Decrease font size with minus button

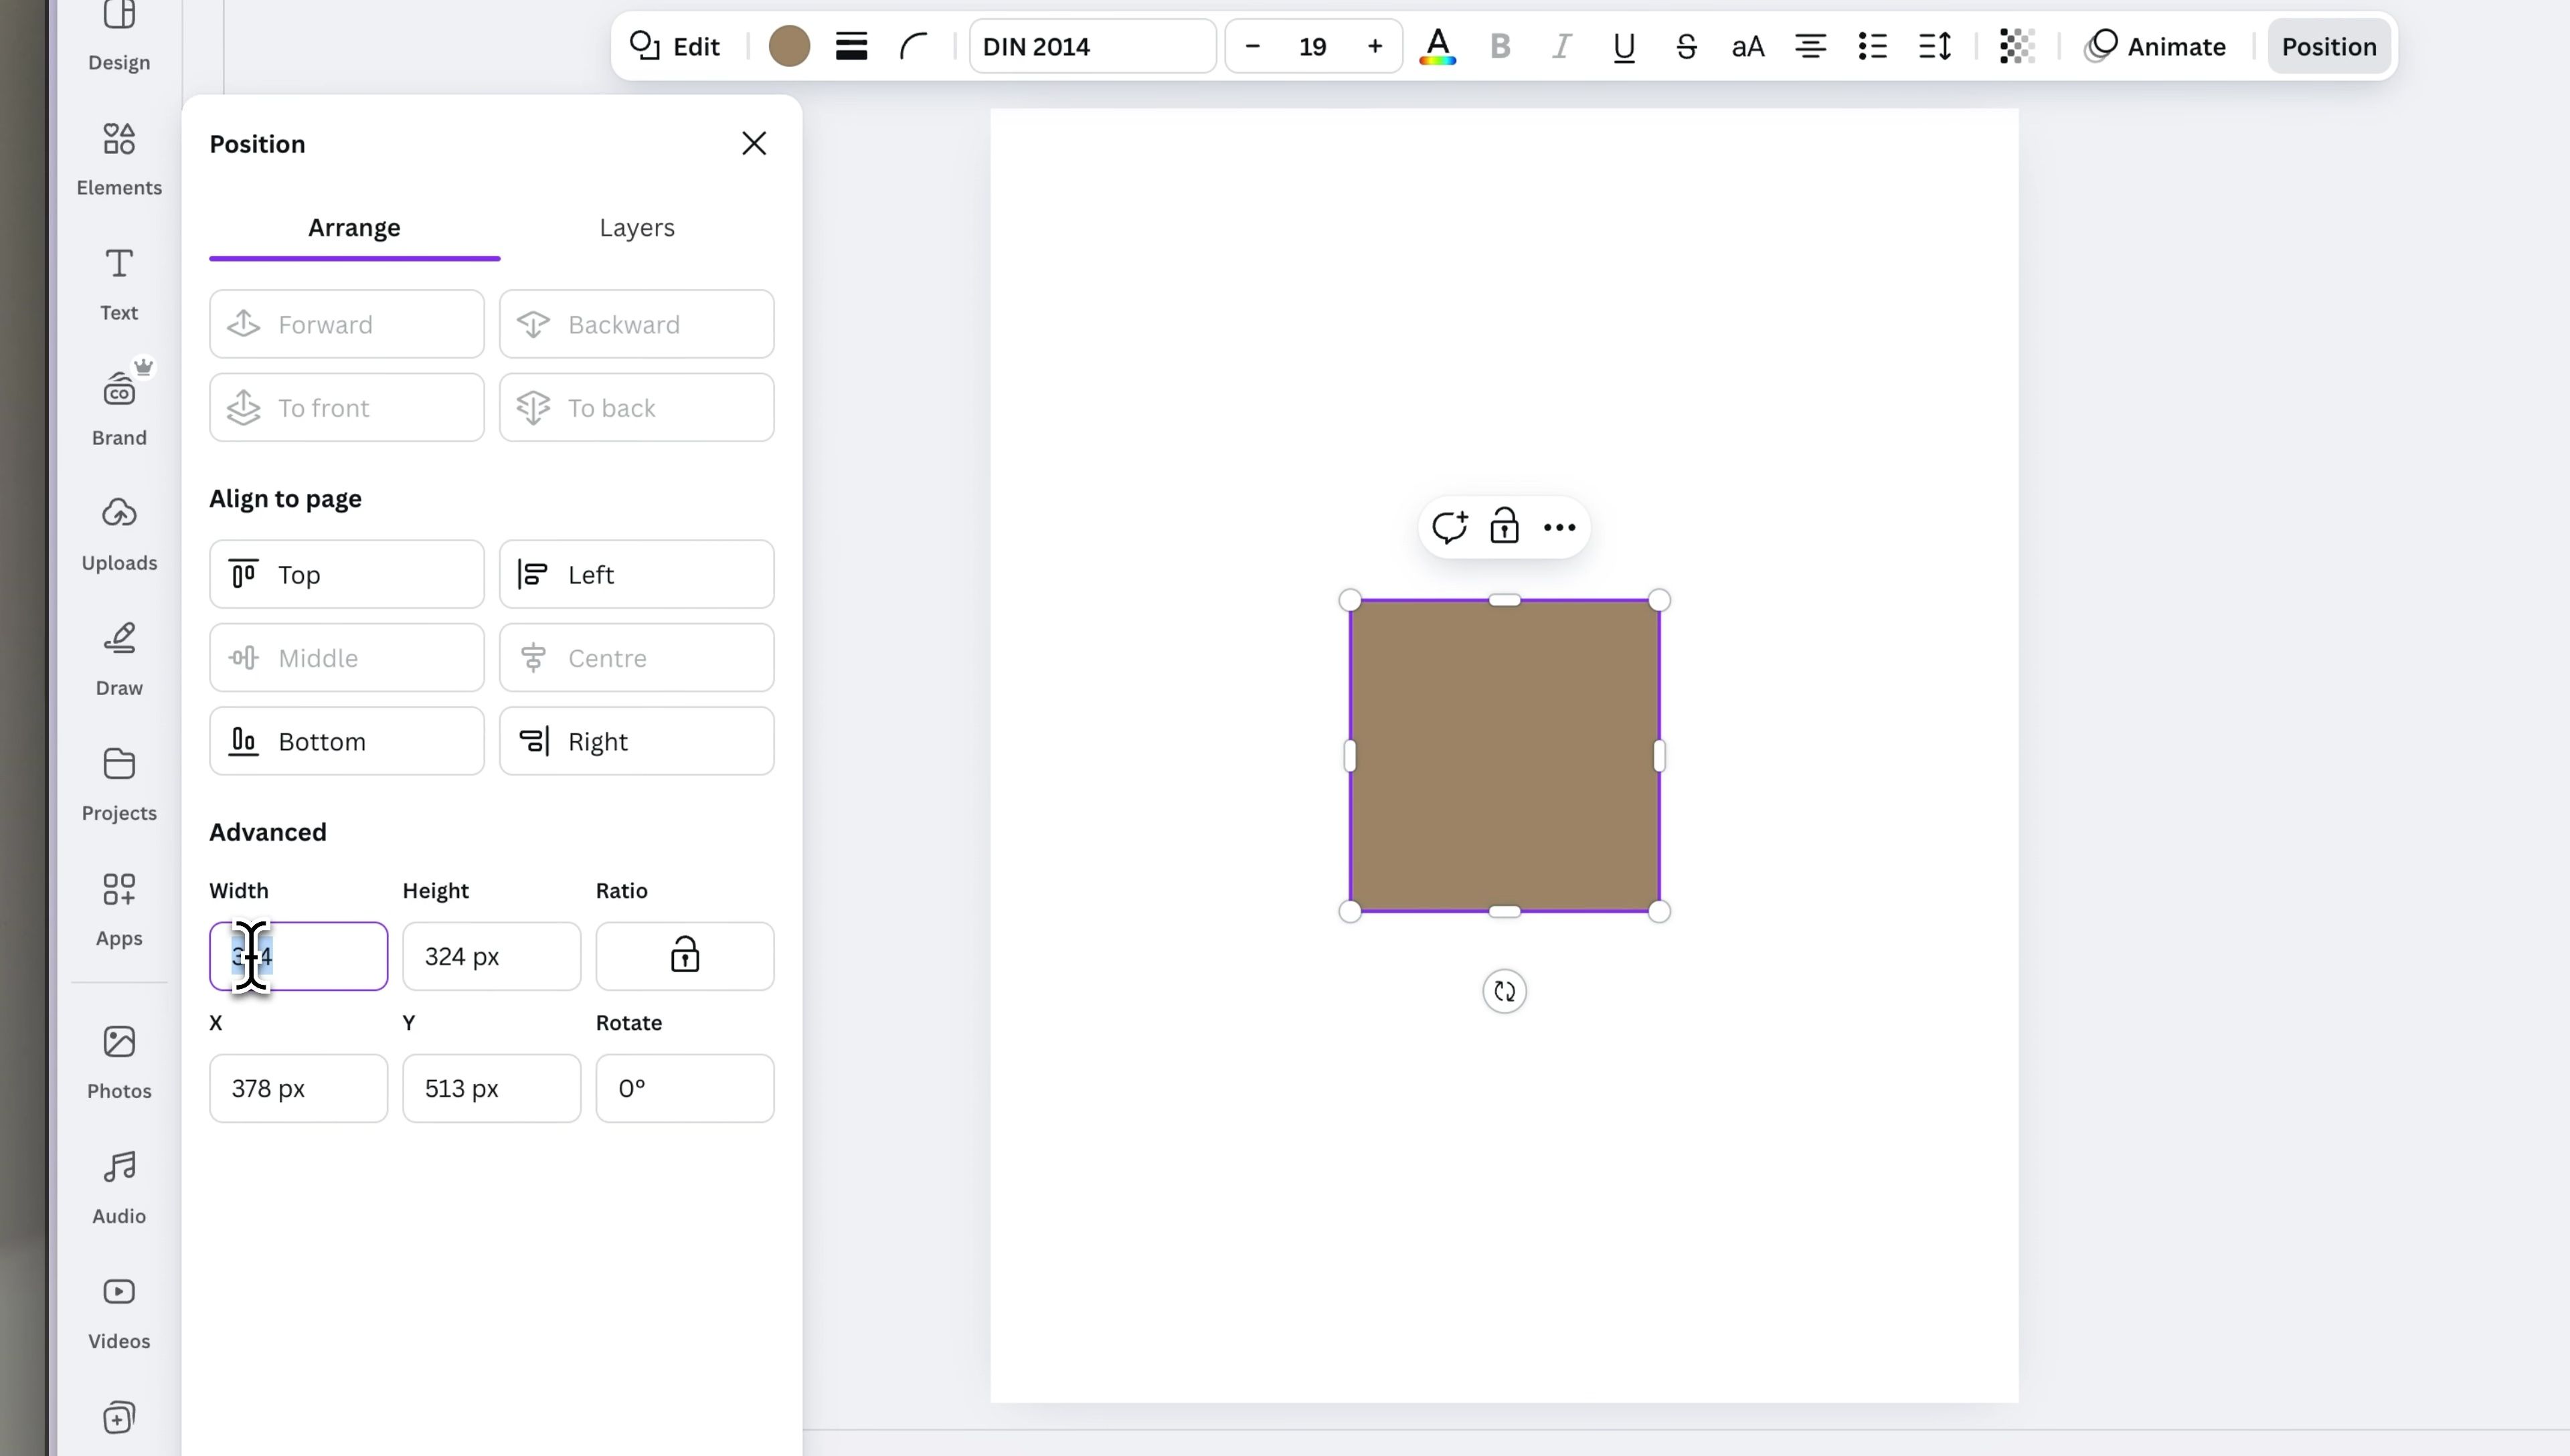point(1252,46)
